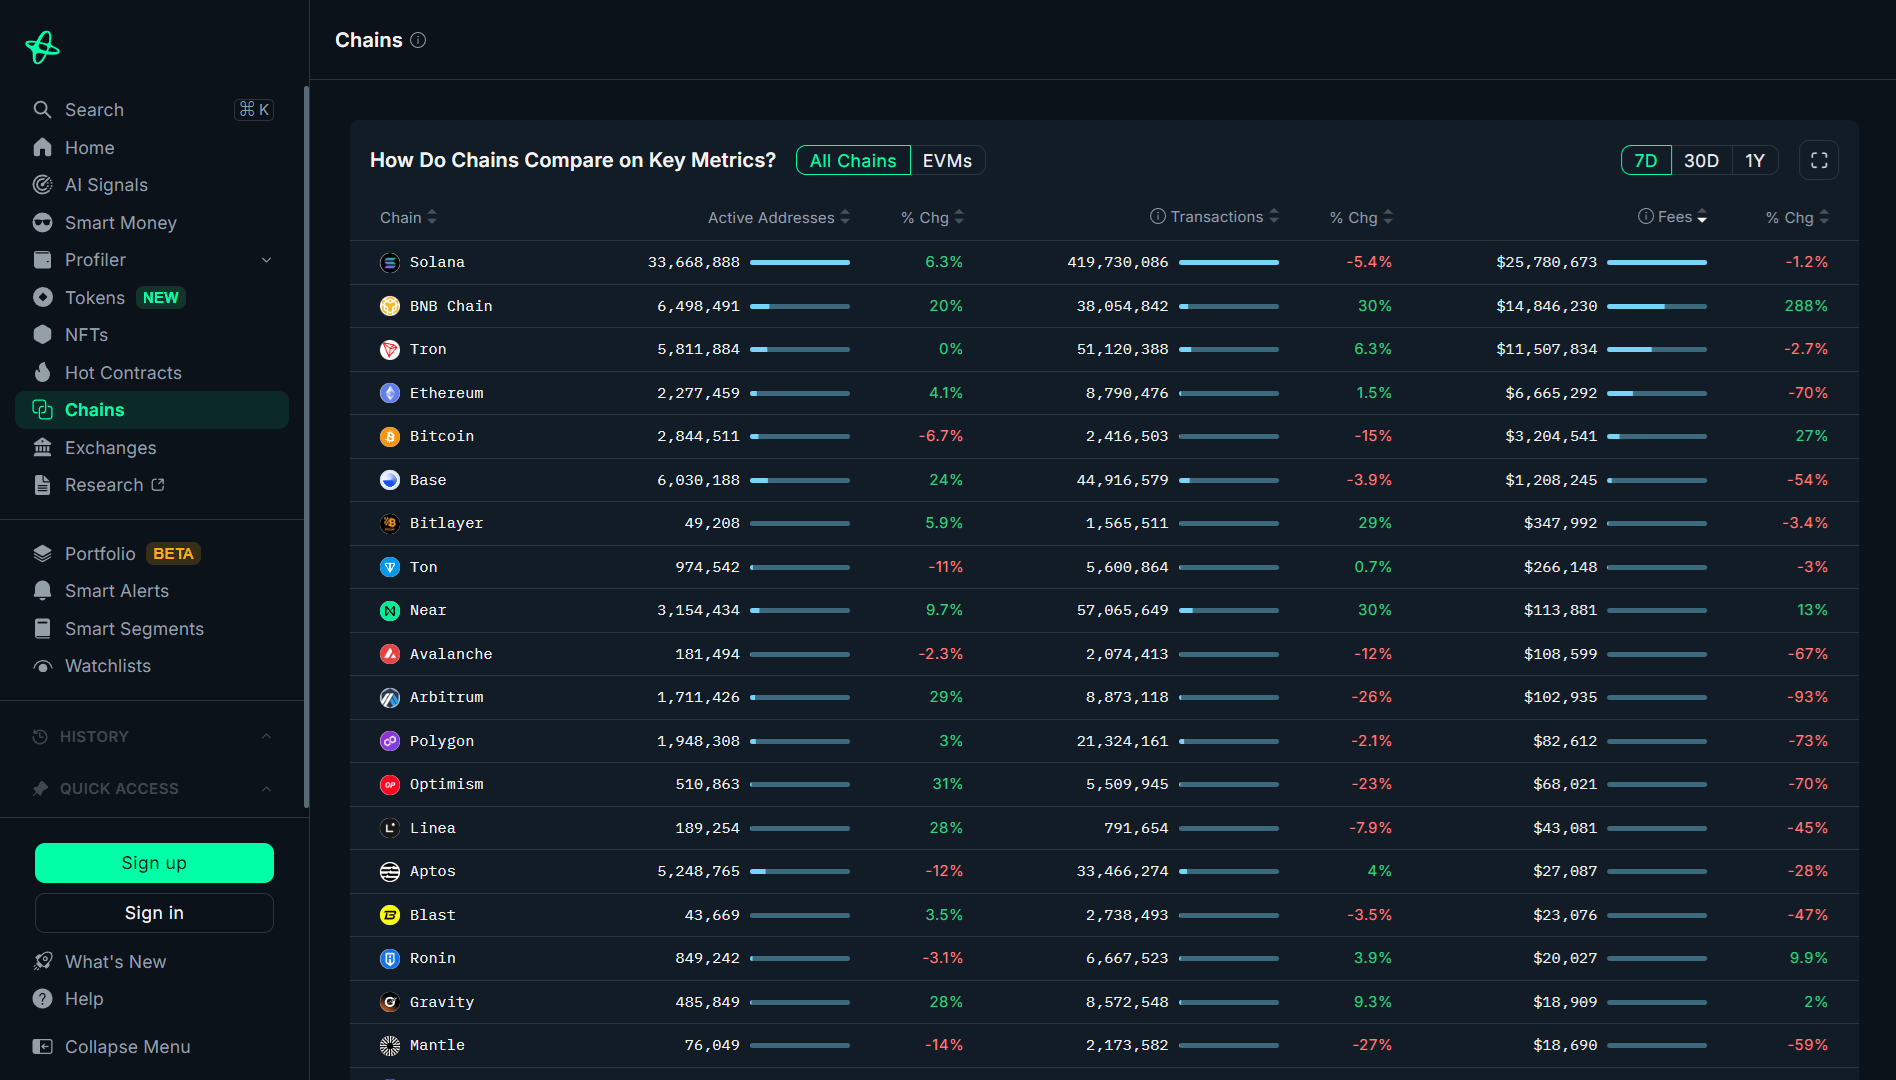Click the sidebar vertical scrollbar
1896x1080 pixels.
[x=306, y=447]
